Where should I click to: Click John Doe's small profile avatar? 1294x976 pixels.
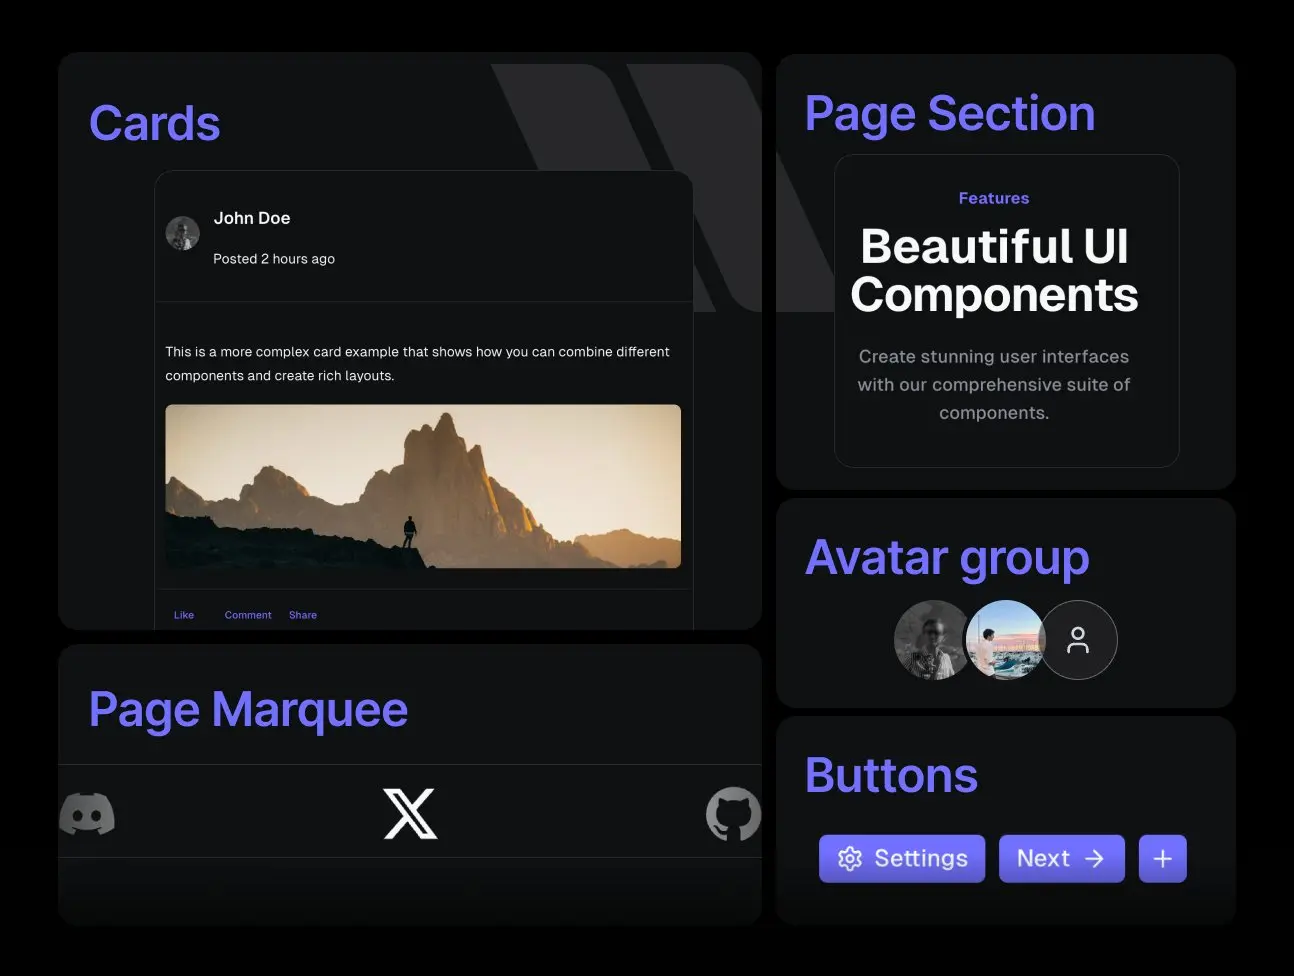[182, 233]
